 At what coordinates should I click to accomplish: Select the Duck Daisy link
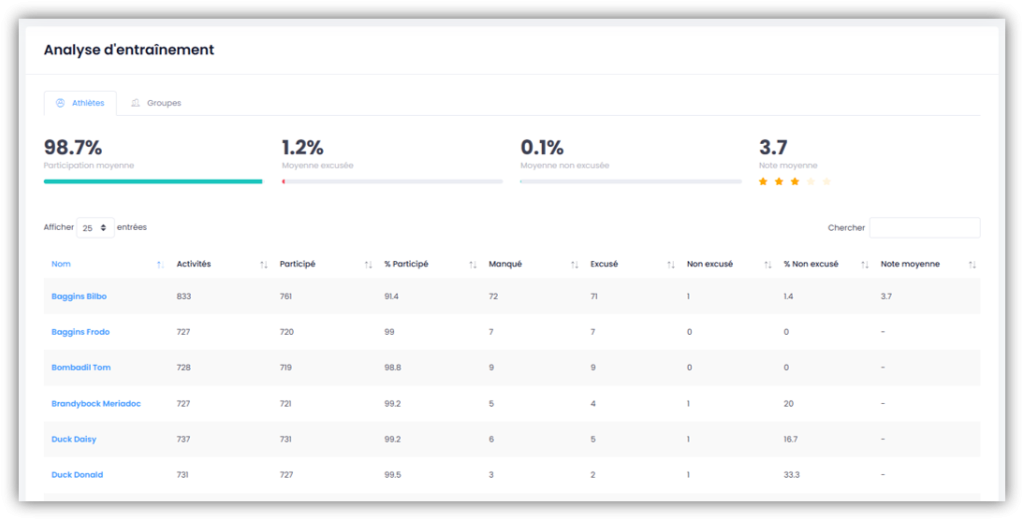(74, 440)
